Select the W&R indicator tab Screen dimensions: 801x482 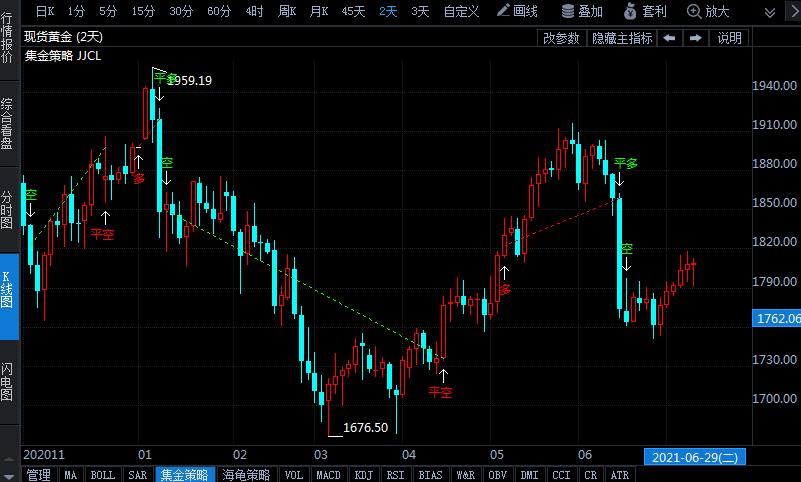tap(465, 475)
